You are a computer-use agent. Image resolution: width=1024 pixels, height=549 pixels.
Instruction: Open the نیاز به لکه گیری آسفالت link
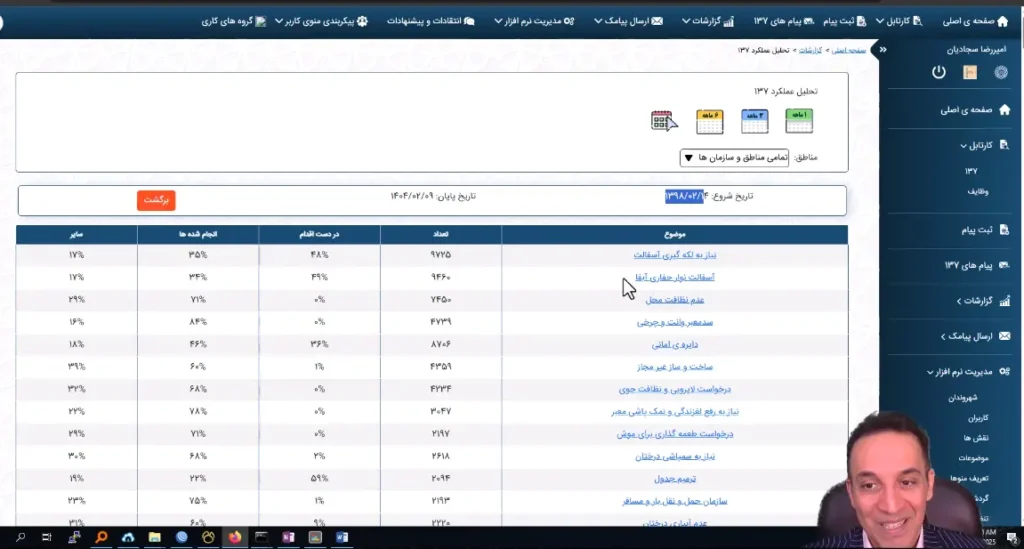coord(674,255)
